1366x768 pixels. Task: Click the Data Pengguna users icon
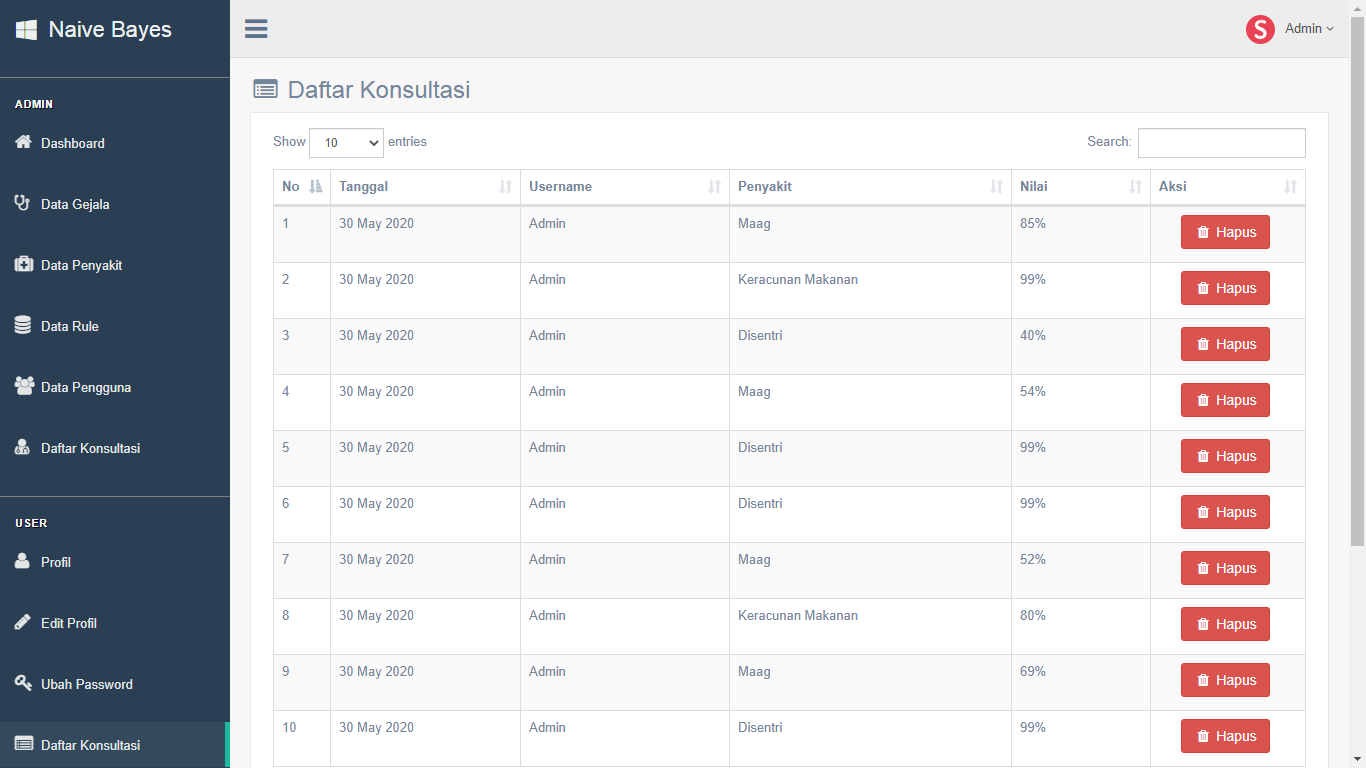tap(24, 386)
